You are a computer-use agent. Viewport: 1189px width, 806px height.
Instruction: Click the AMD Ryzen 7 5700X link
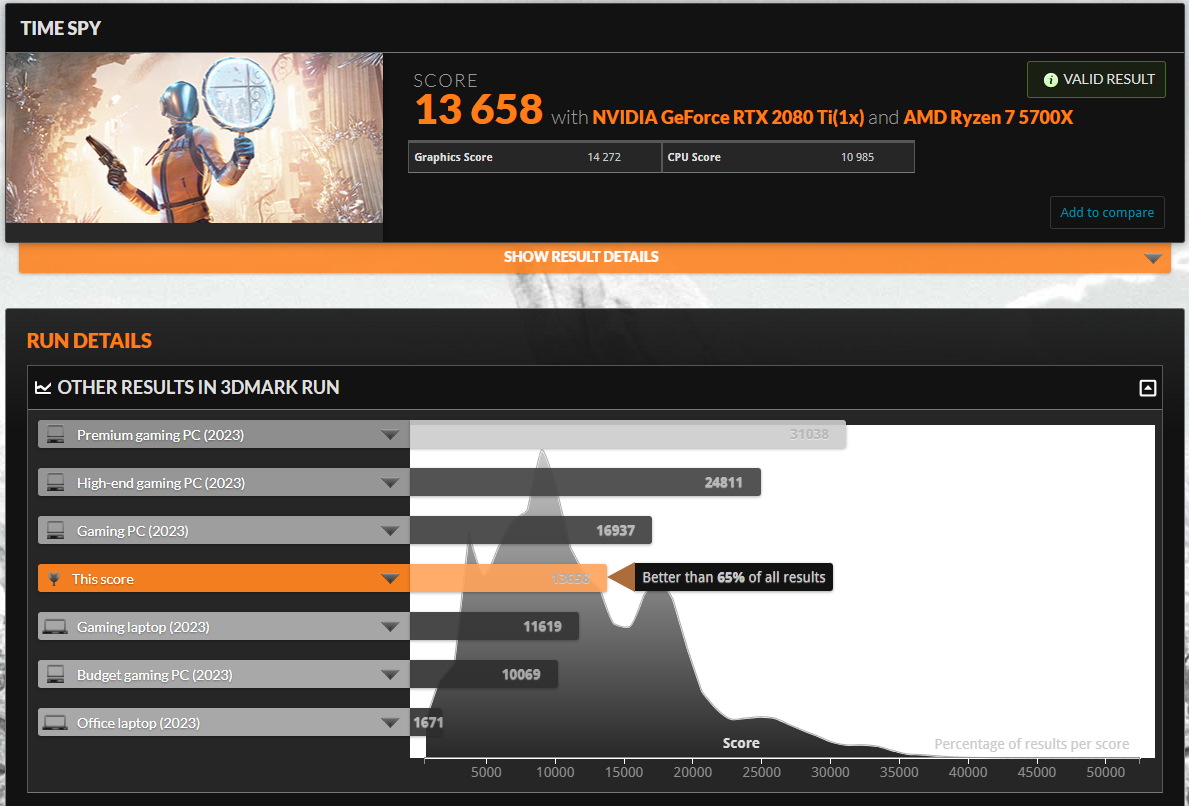tap(988, 118)
